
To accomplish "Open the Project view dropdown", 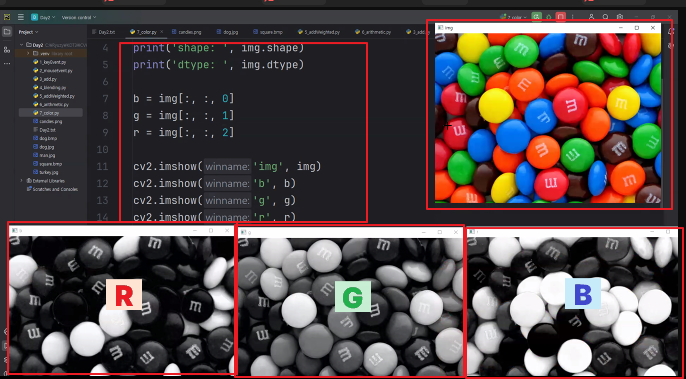I will (28, 32).
